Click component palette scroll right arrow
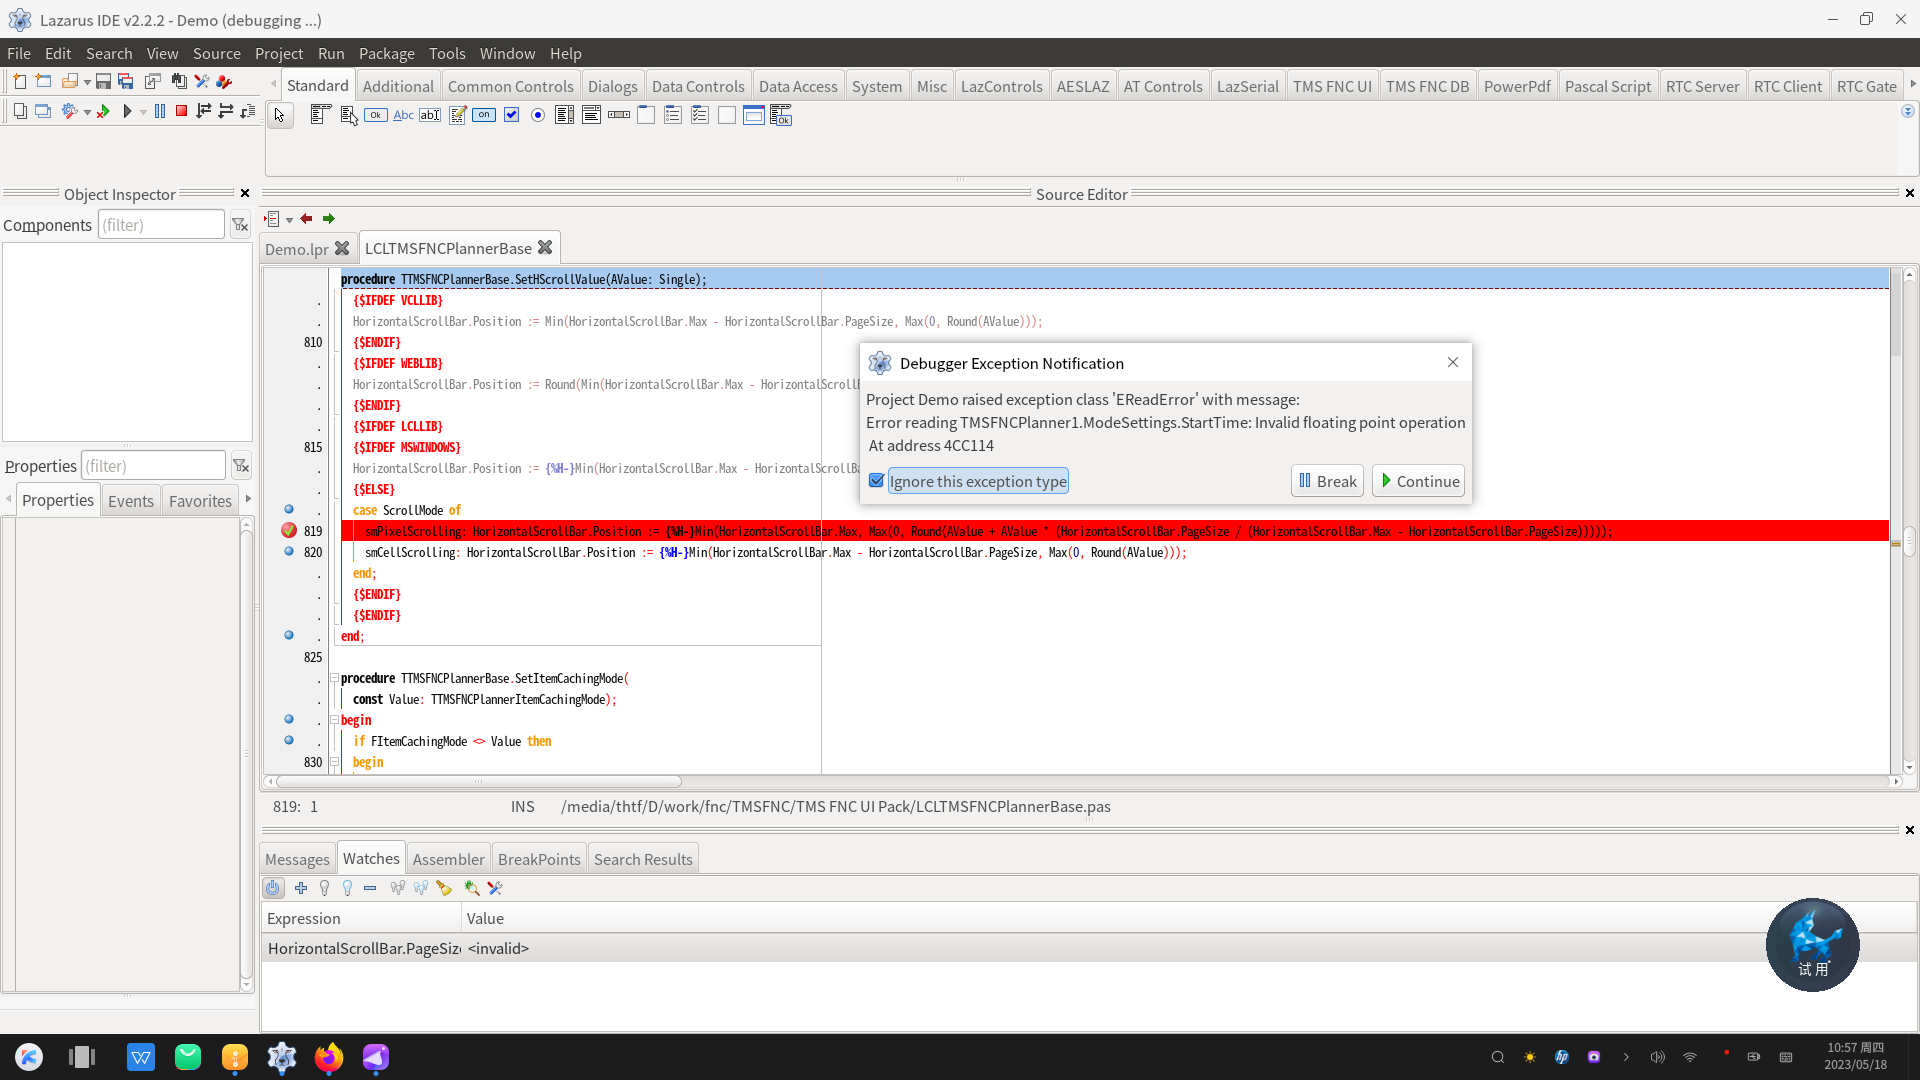 point(1912,84)
